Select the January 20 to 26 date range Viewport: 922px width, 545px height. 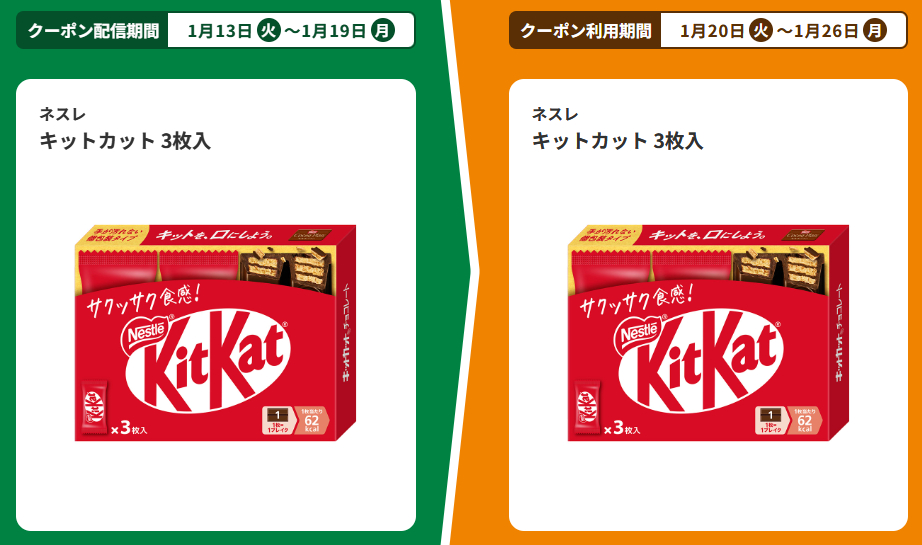(x=784, y=31)
